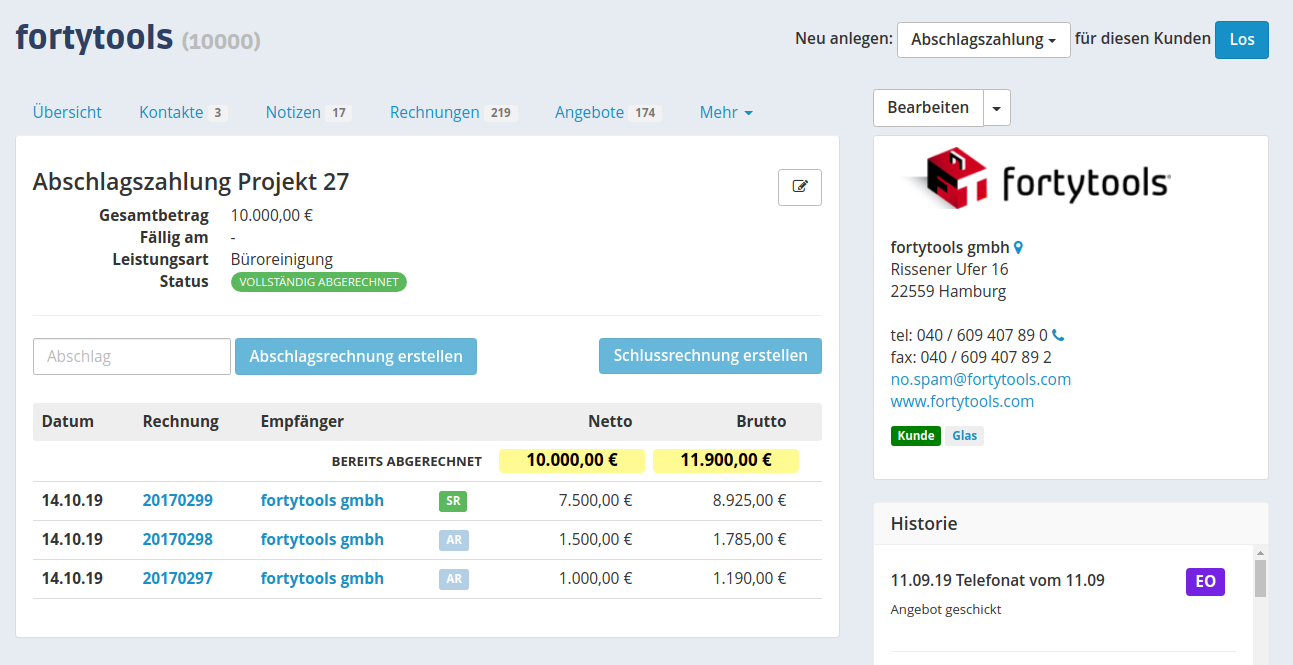Click the Rissener Ufer 16 address line

pyautogui.click(x=950, y=270)
